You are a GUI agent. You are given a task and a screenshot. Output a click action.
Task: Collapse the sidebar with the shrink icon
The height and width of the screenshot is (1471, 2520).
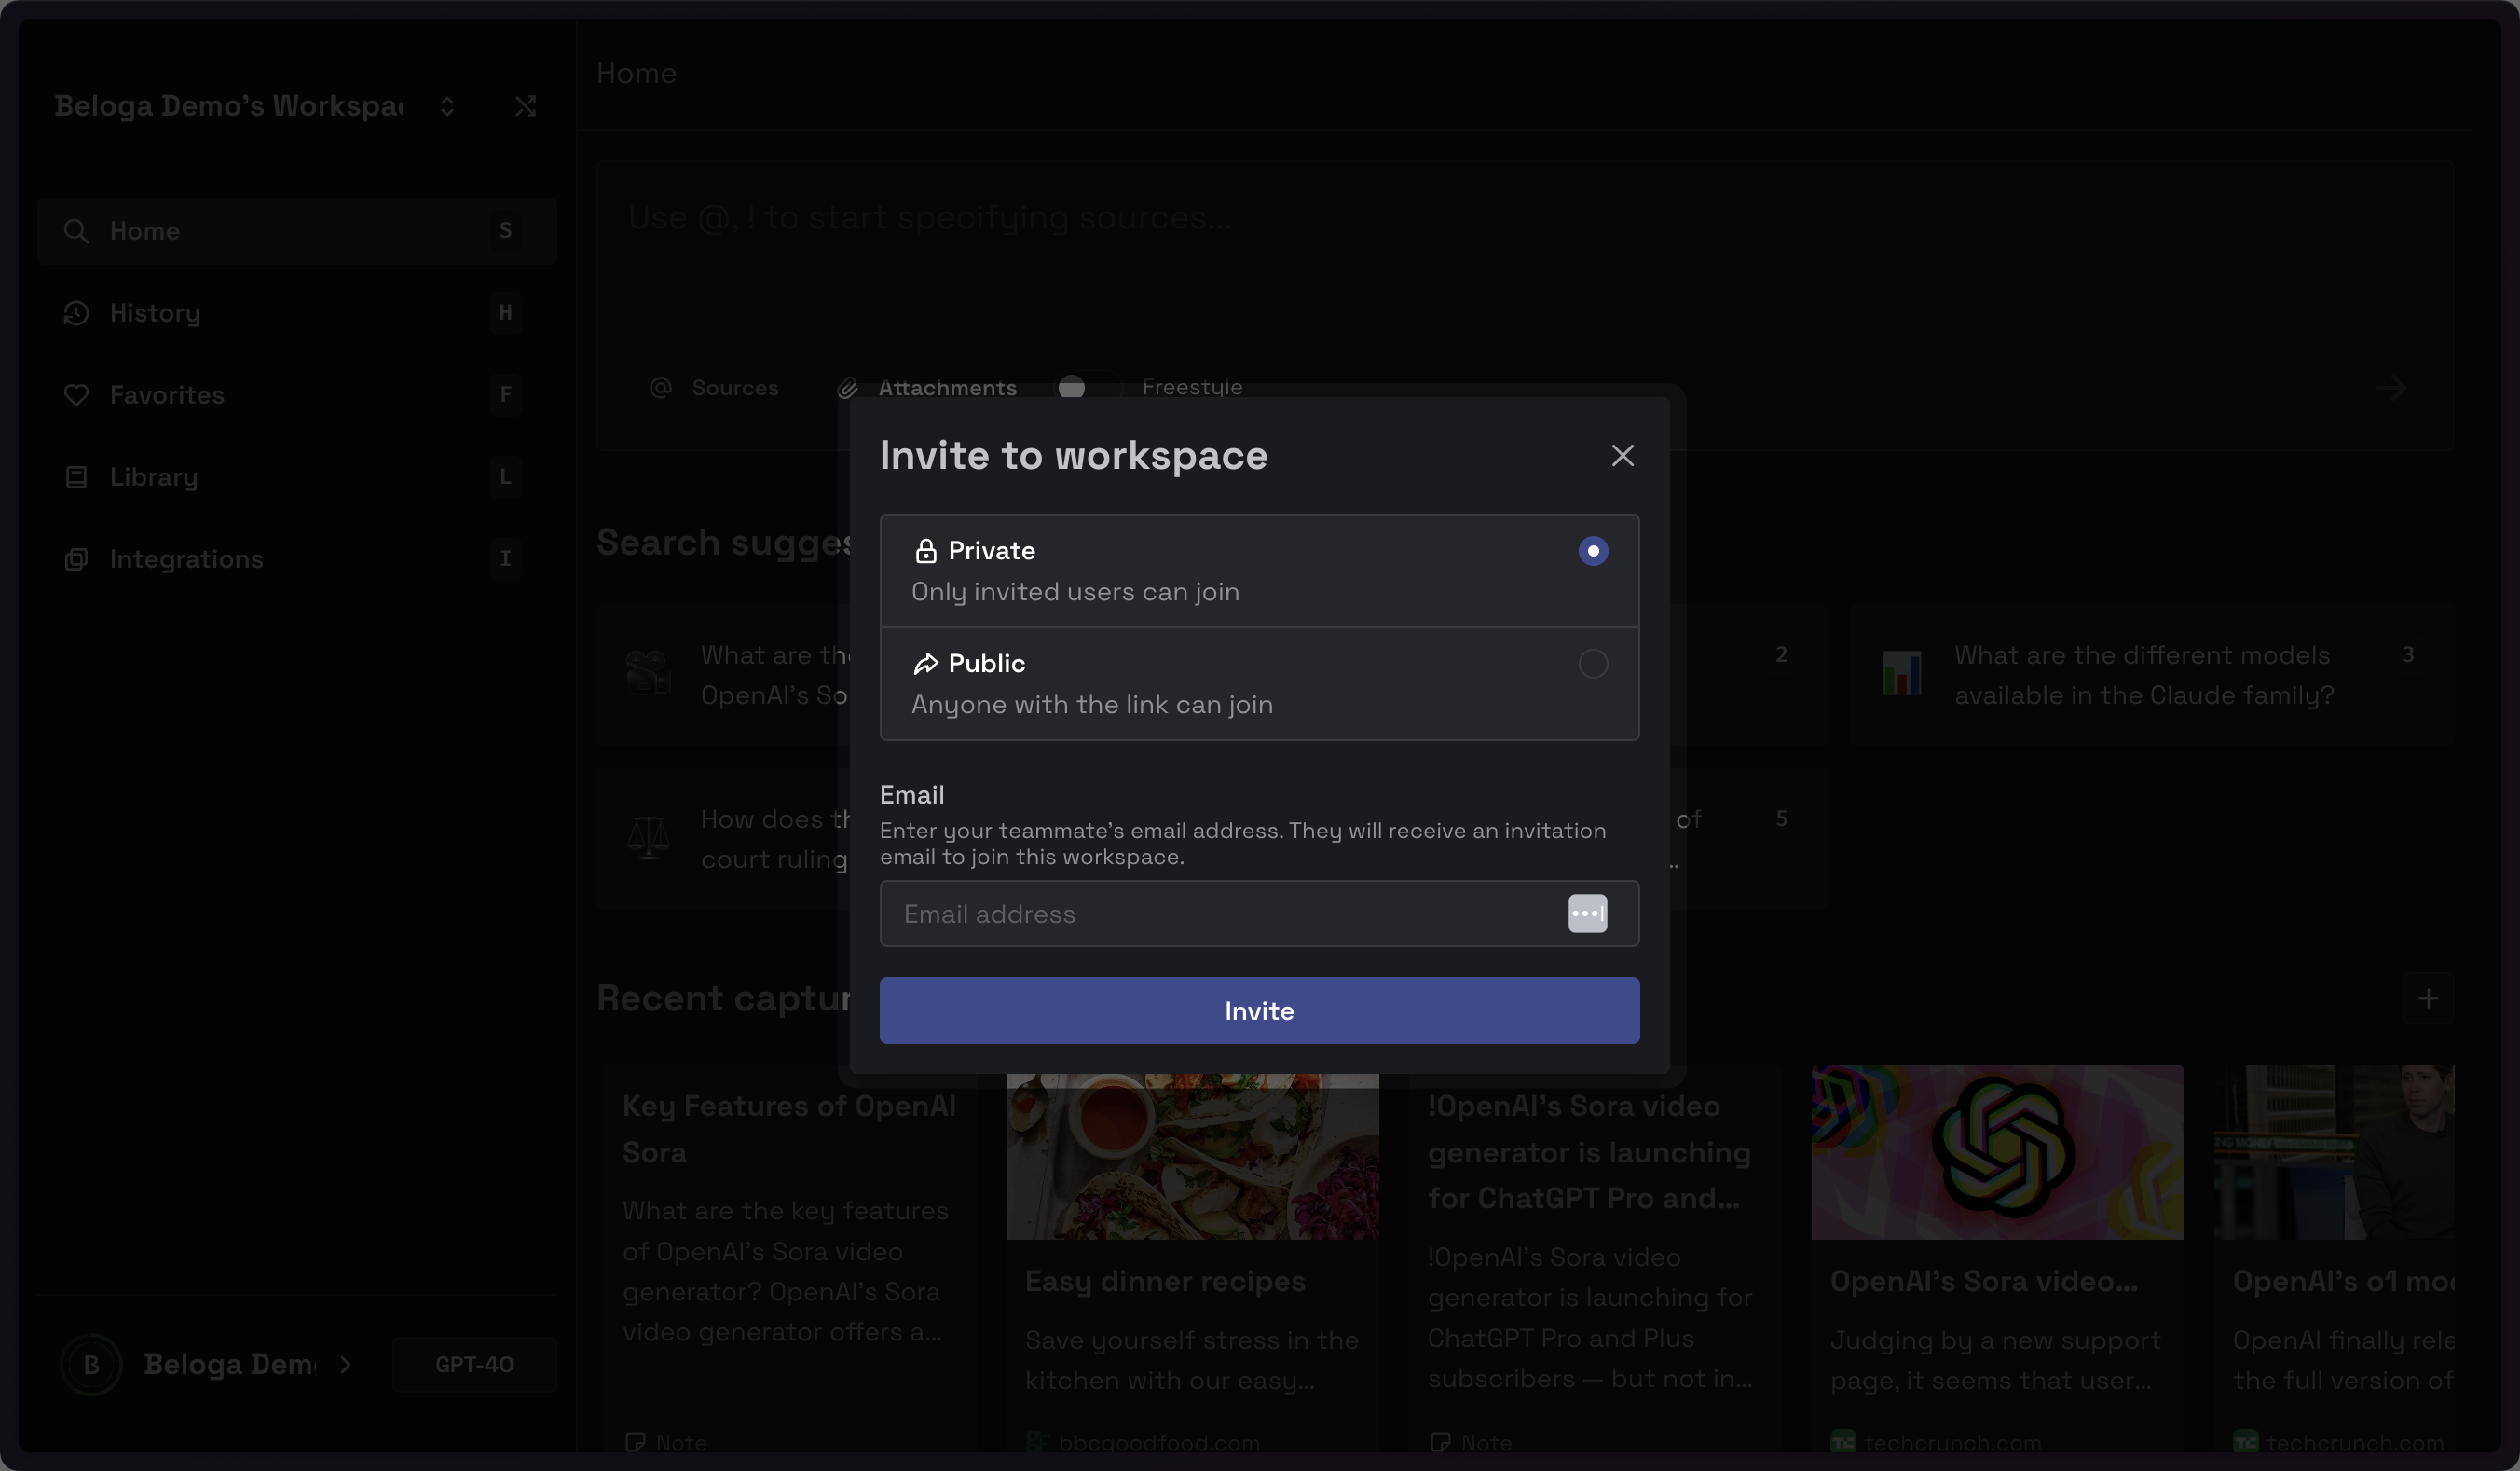[x=526, y=106]
